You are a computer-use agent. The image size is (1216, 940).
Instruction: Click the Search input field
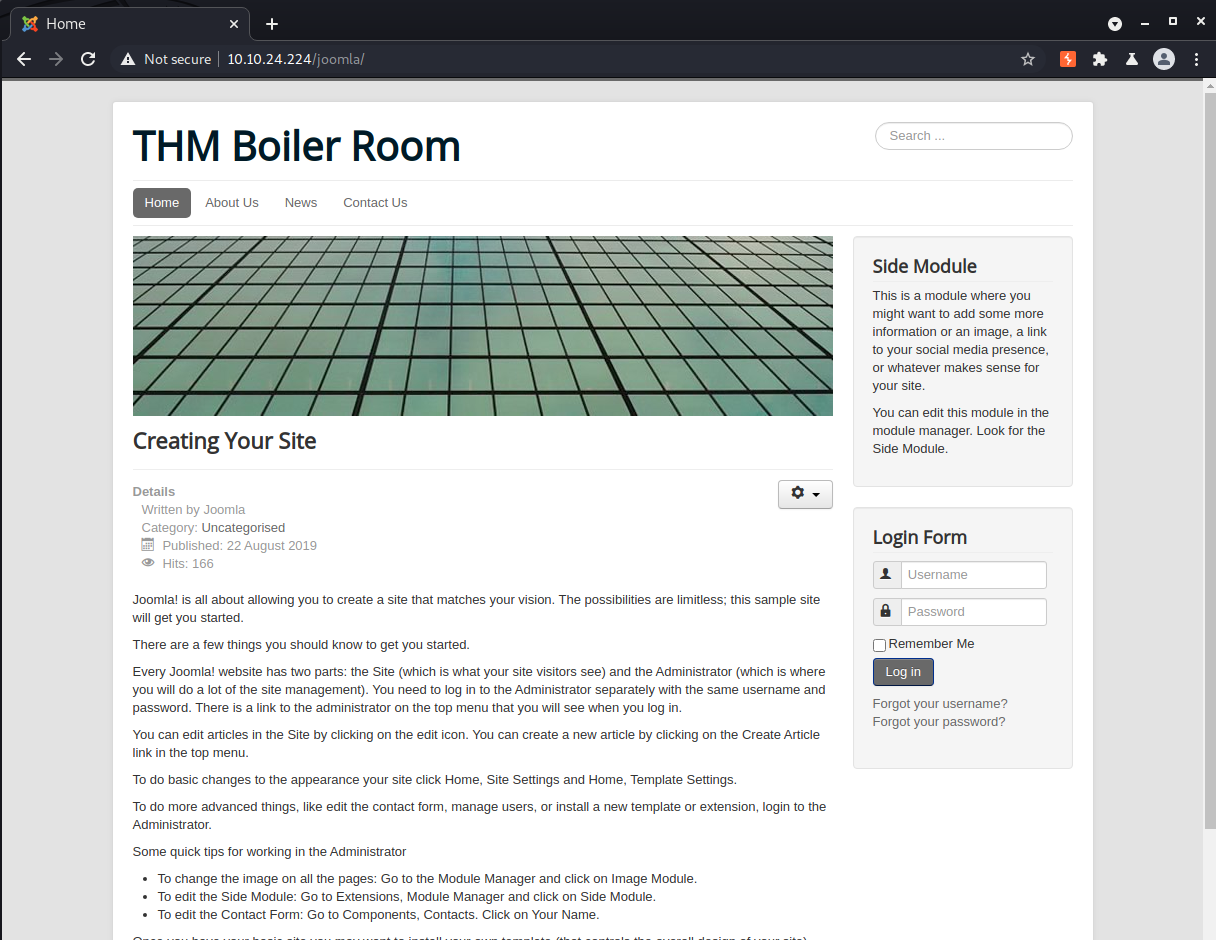[974, 136]
